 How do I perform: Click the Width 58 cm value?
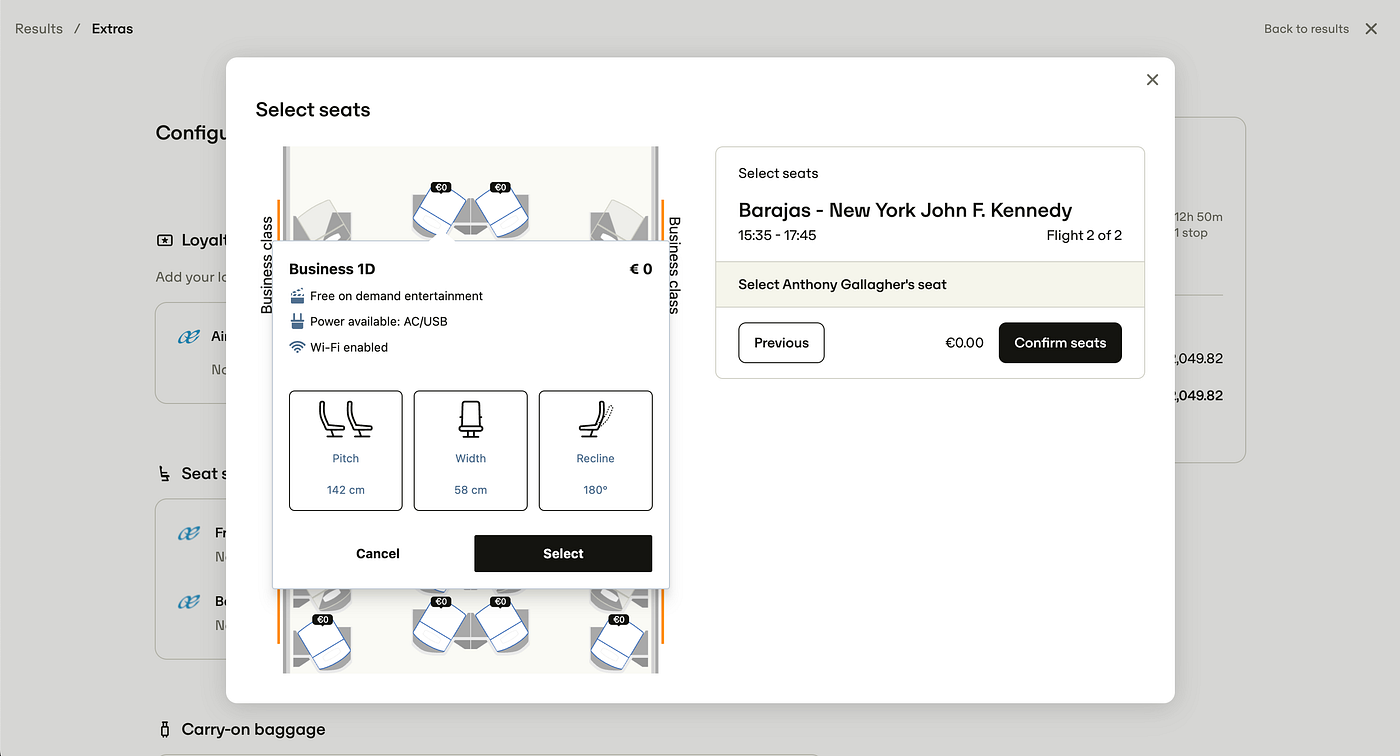470,490
